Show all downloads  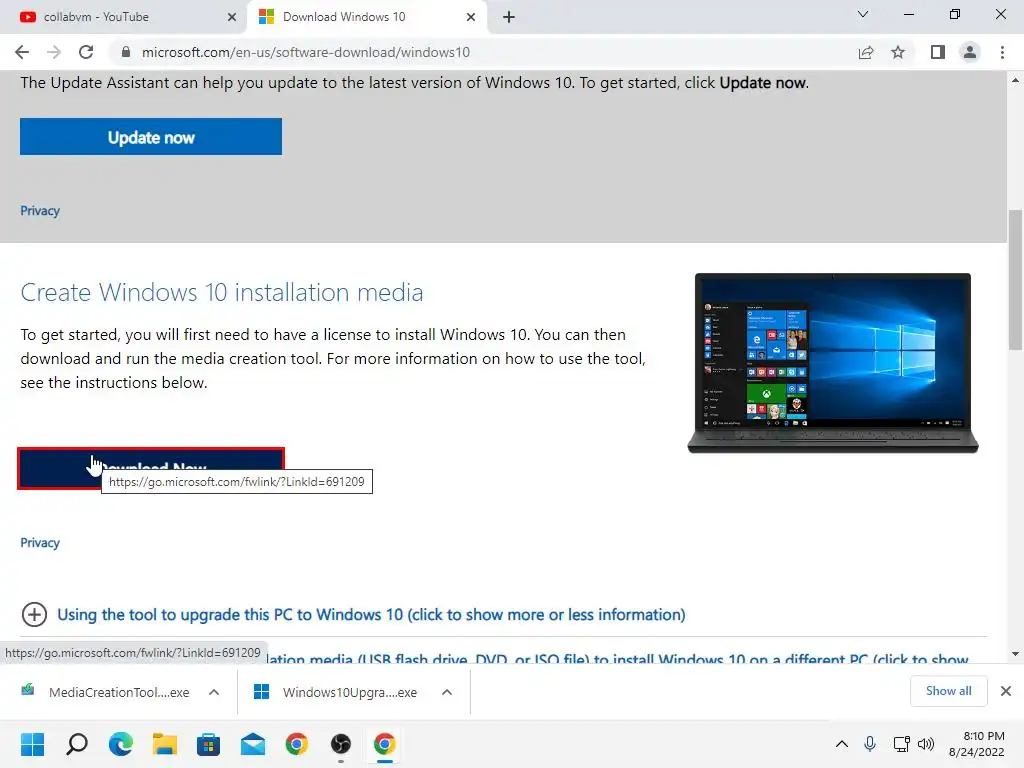point(948,691)
